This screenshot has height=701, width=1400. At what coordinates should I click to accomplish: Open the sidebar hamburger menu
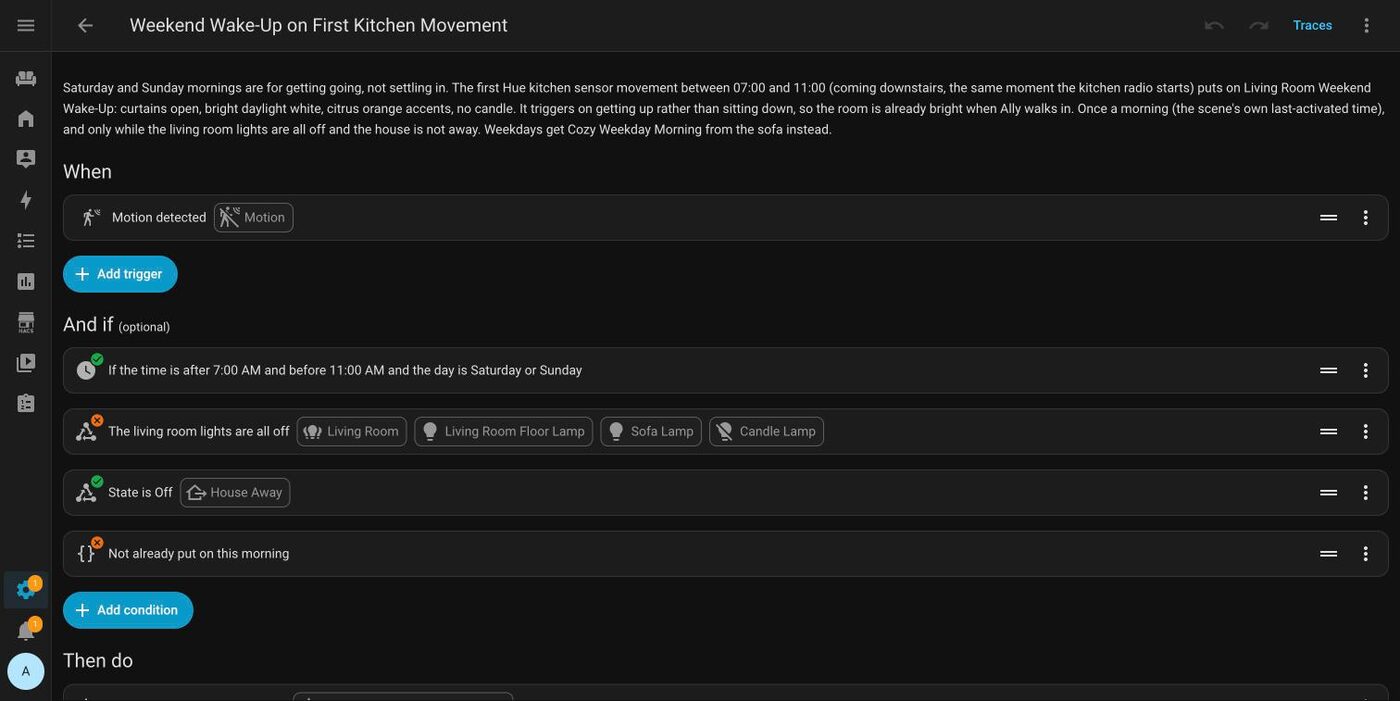coord(26,25)
